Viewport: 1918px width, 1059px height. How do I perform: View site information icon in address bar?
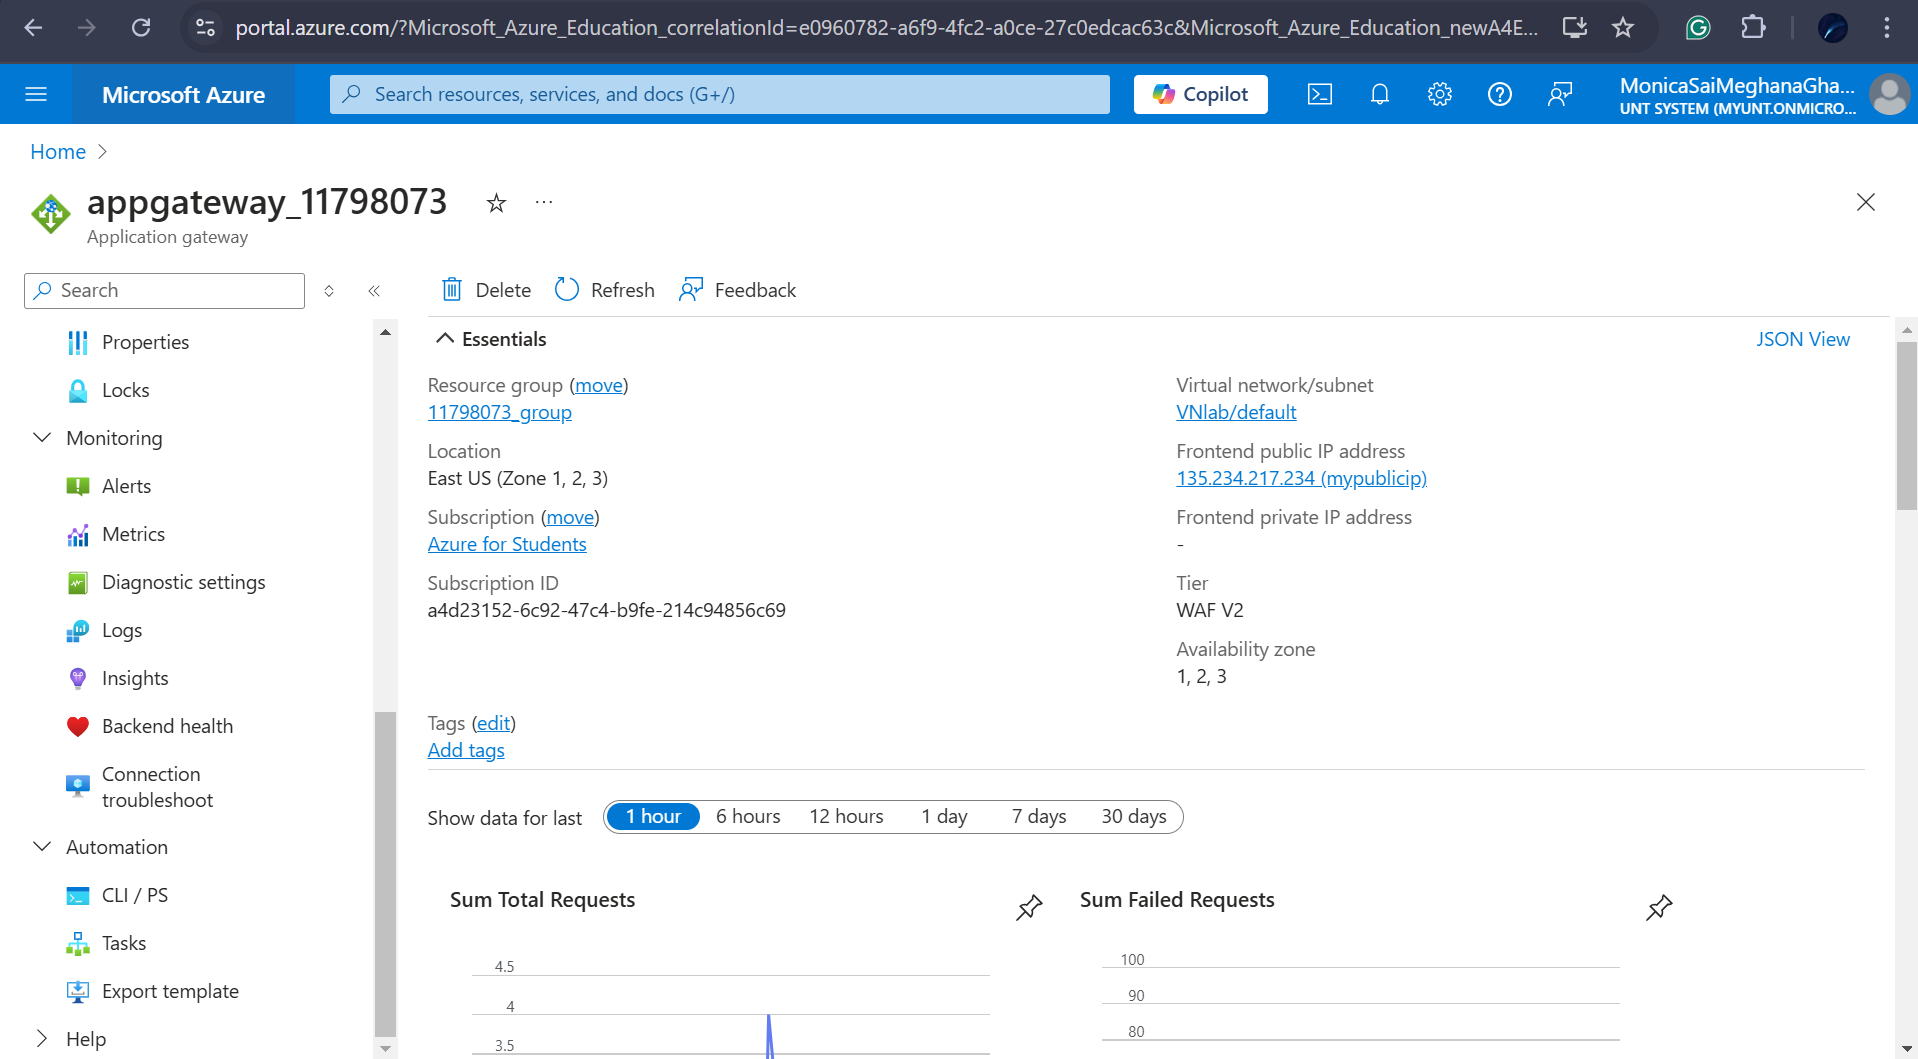[x=205, y=28]
